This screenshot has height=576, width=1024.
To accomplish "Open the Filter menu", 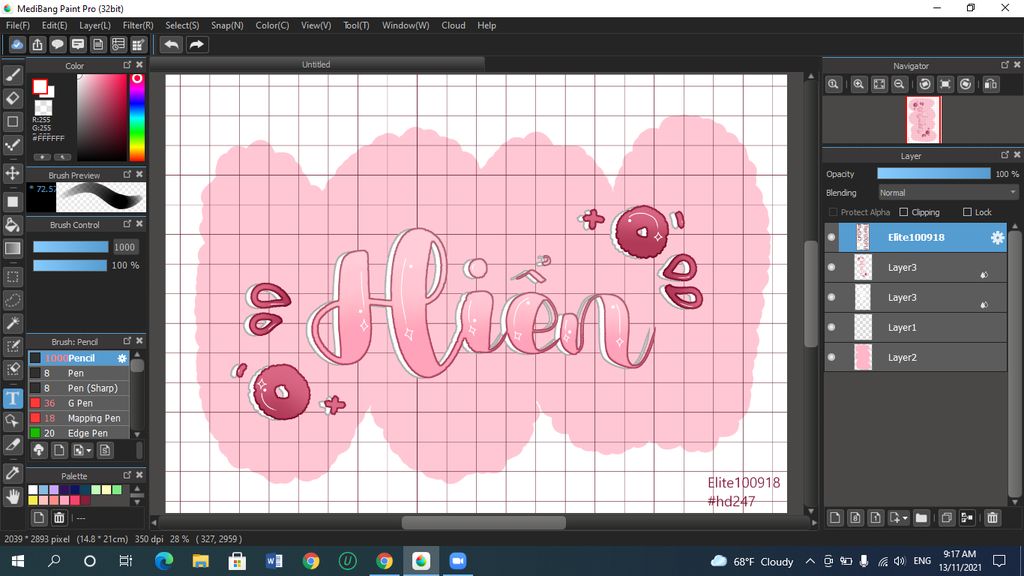I will click(x=138, y=25).
